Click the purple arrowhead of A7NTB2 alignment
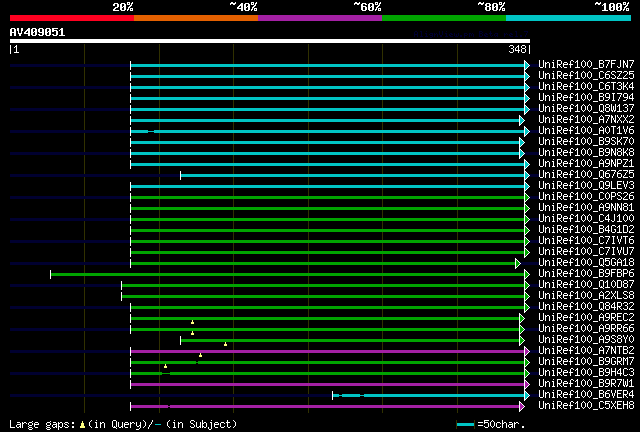Viewport: 640px width, 432px height. [x=527, y=352]
